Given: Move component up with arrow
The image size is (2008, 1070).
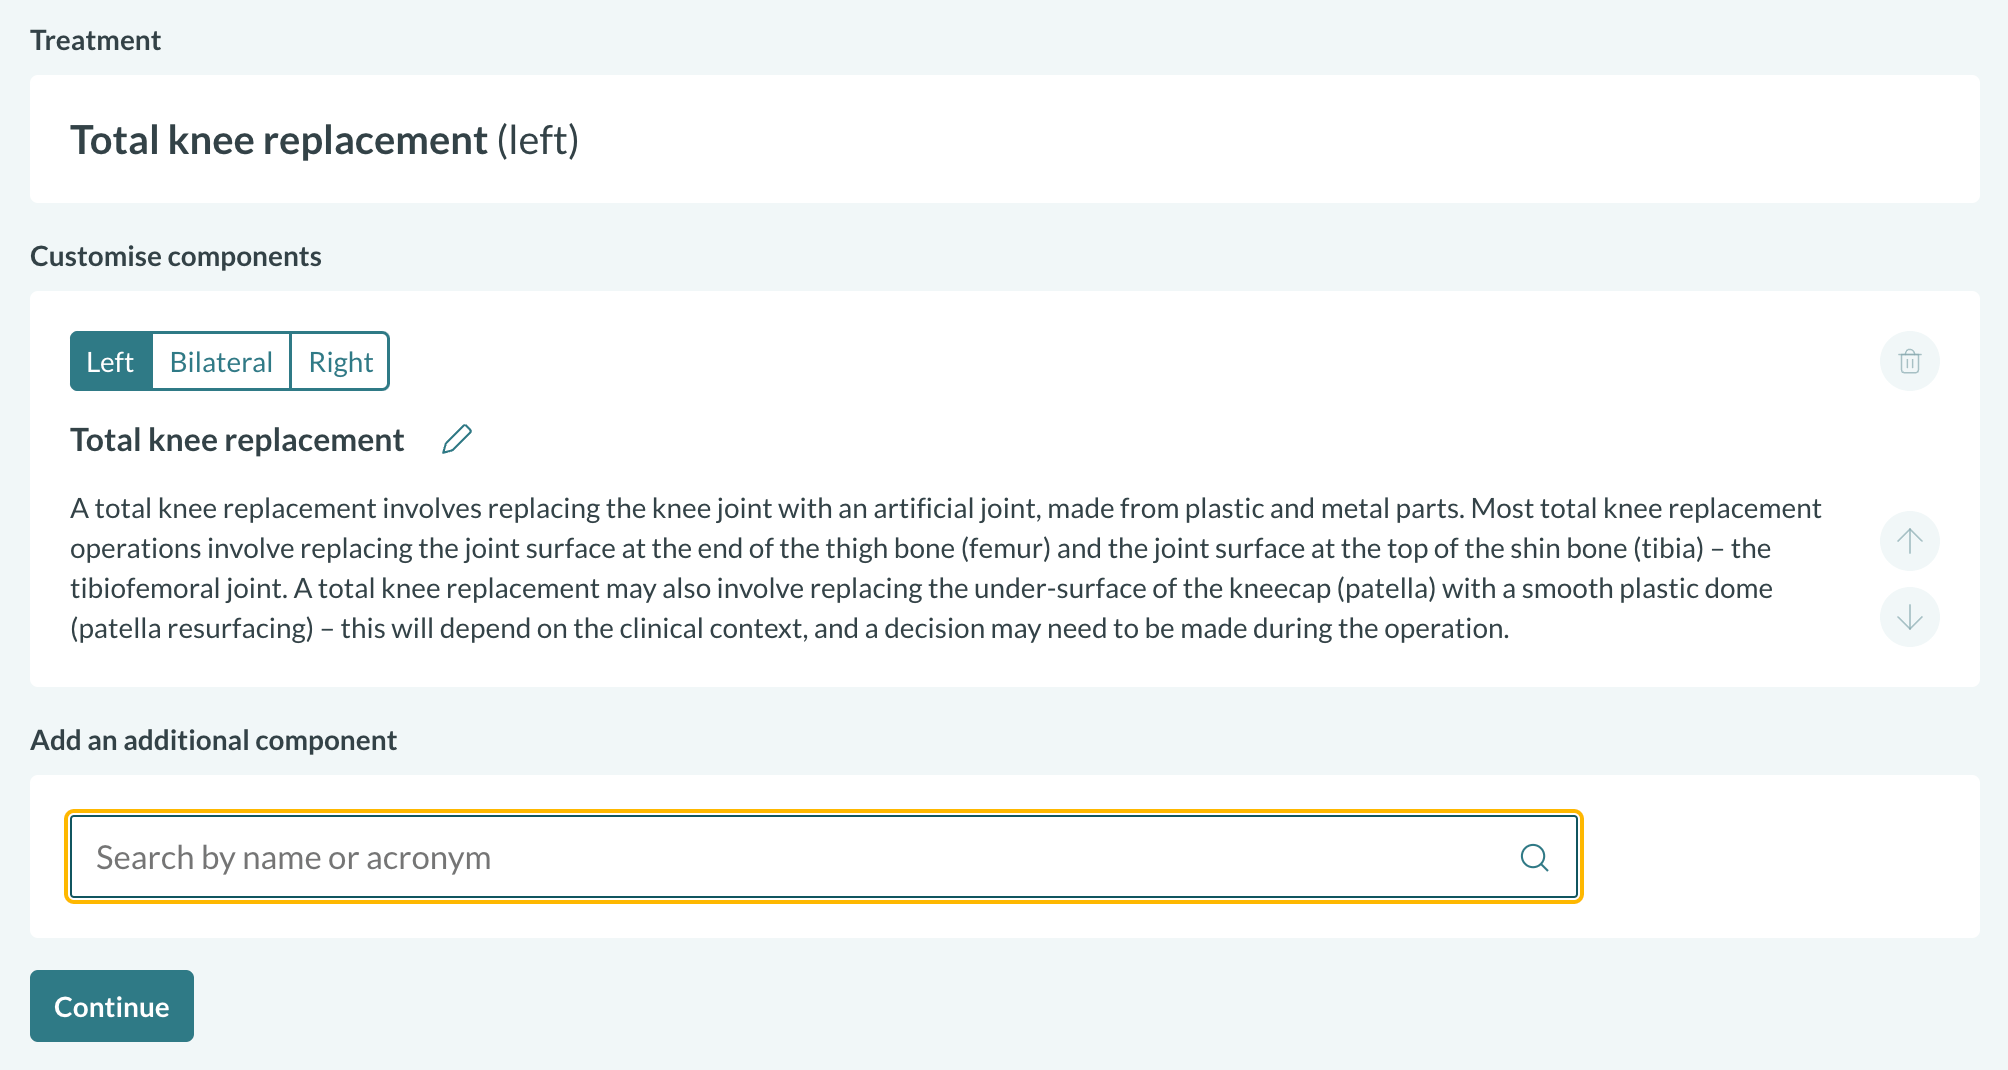Looking at the screenshot, I should [x=1909, y=541].
